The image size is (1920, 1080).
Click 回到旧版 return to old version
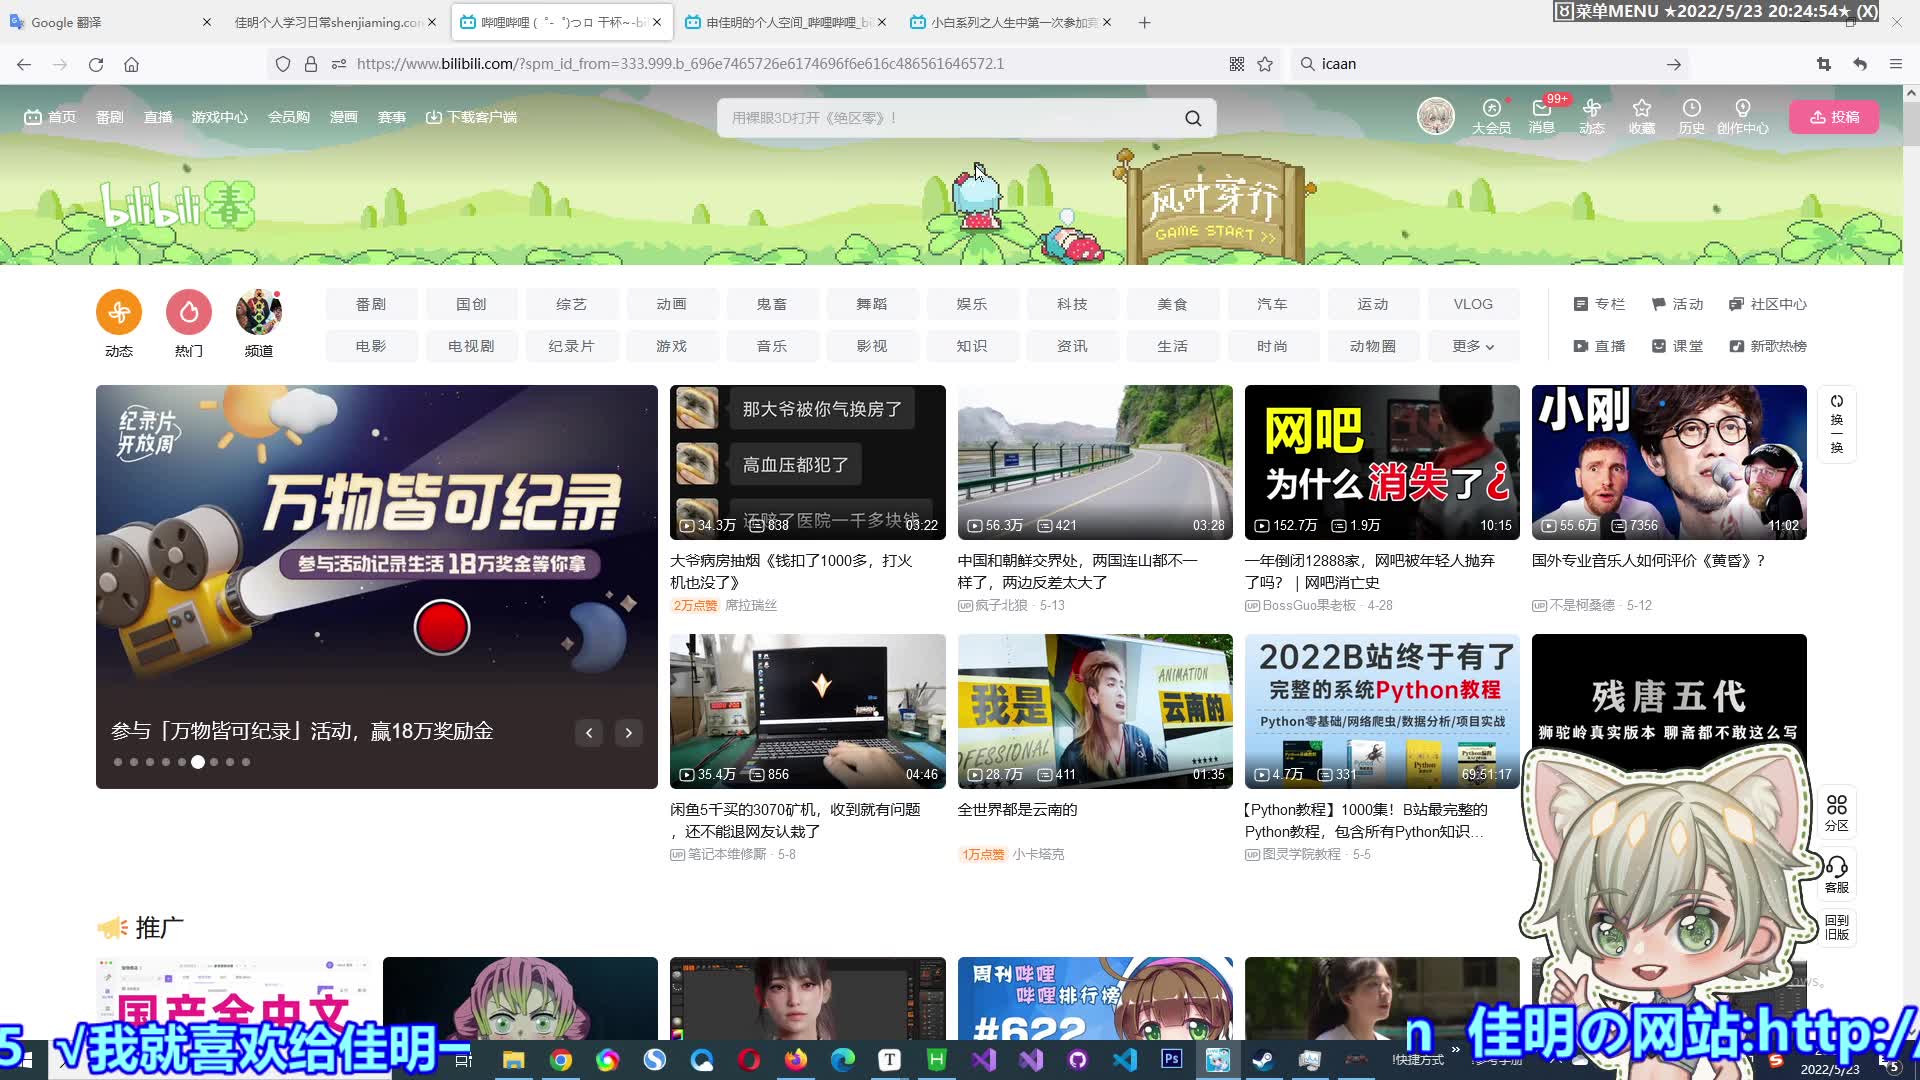click(1837, 927)
